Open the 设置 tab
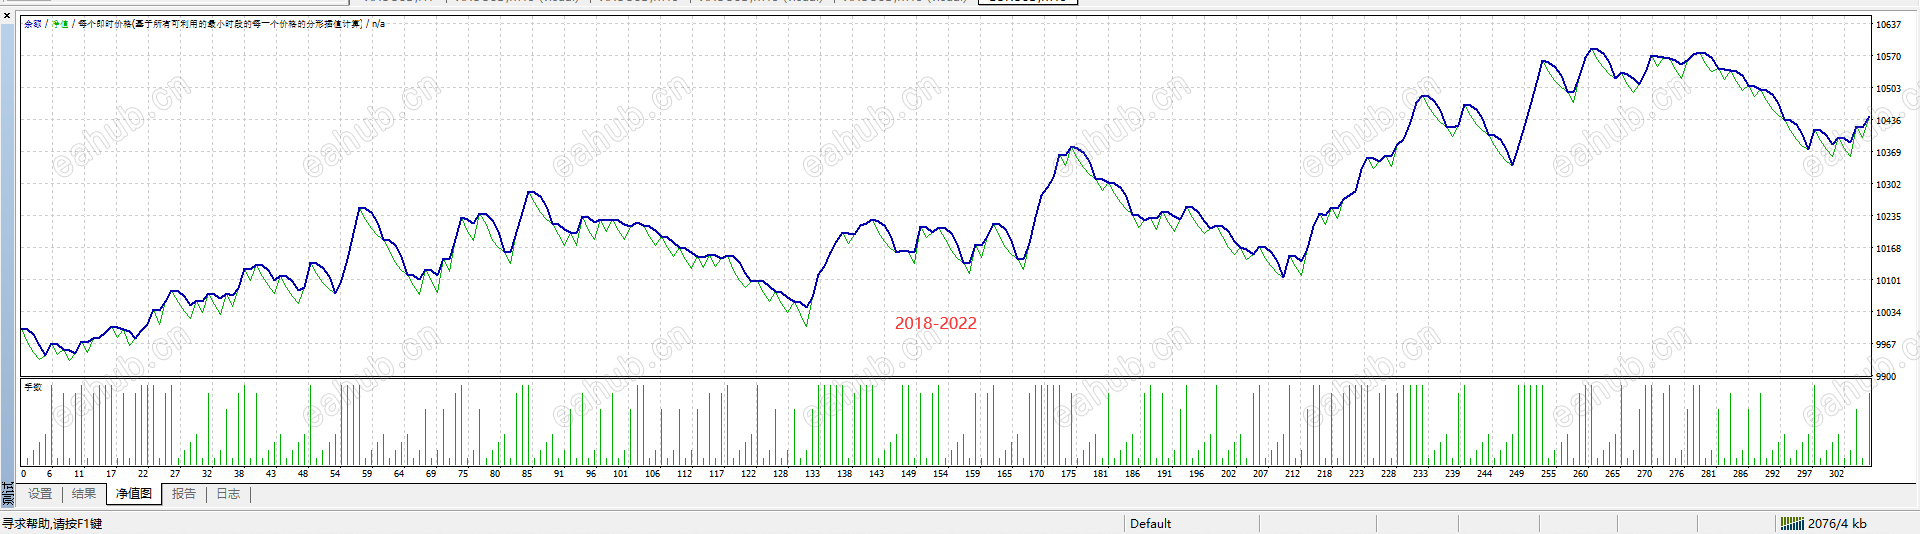Viewport: 1920px width, 534px height. tap(40, 494)
